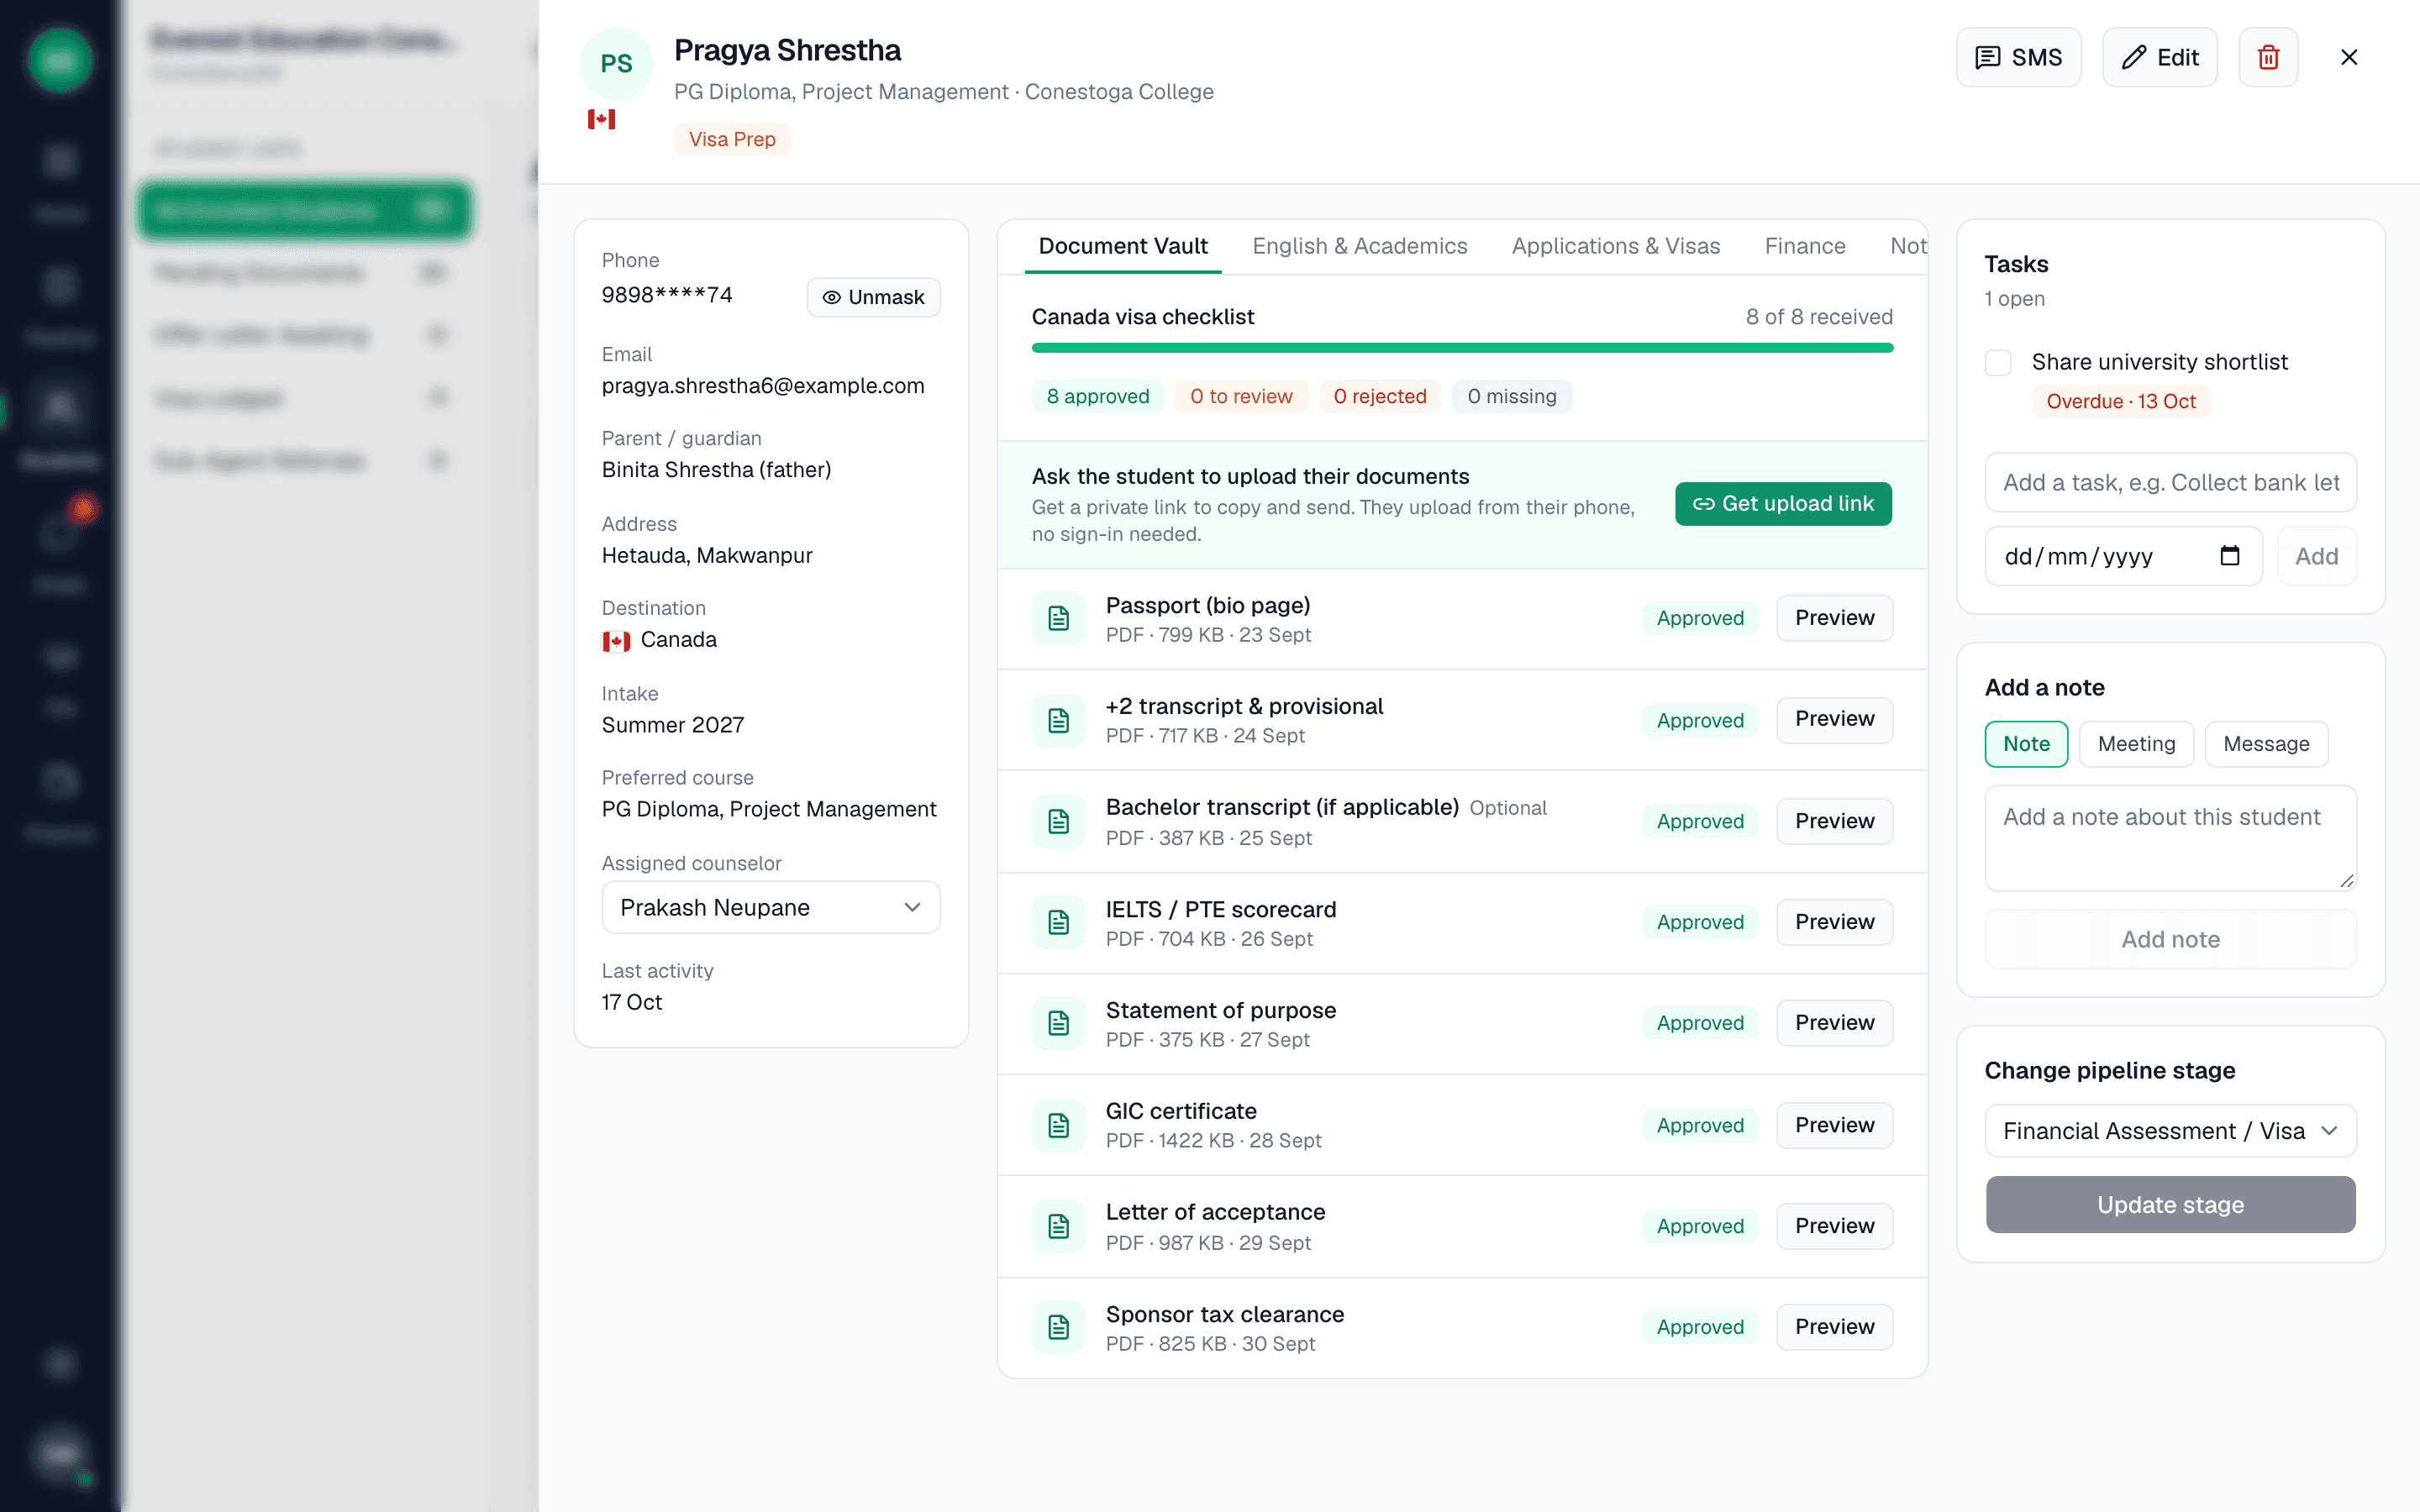The height and width of the screenshot is (1512, 2420).
Task: Preview the Sponsor tax clearance document
Action: pyautogui.click(x=1834, y=1327)
